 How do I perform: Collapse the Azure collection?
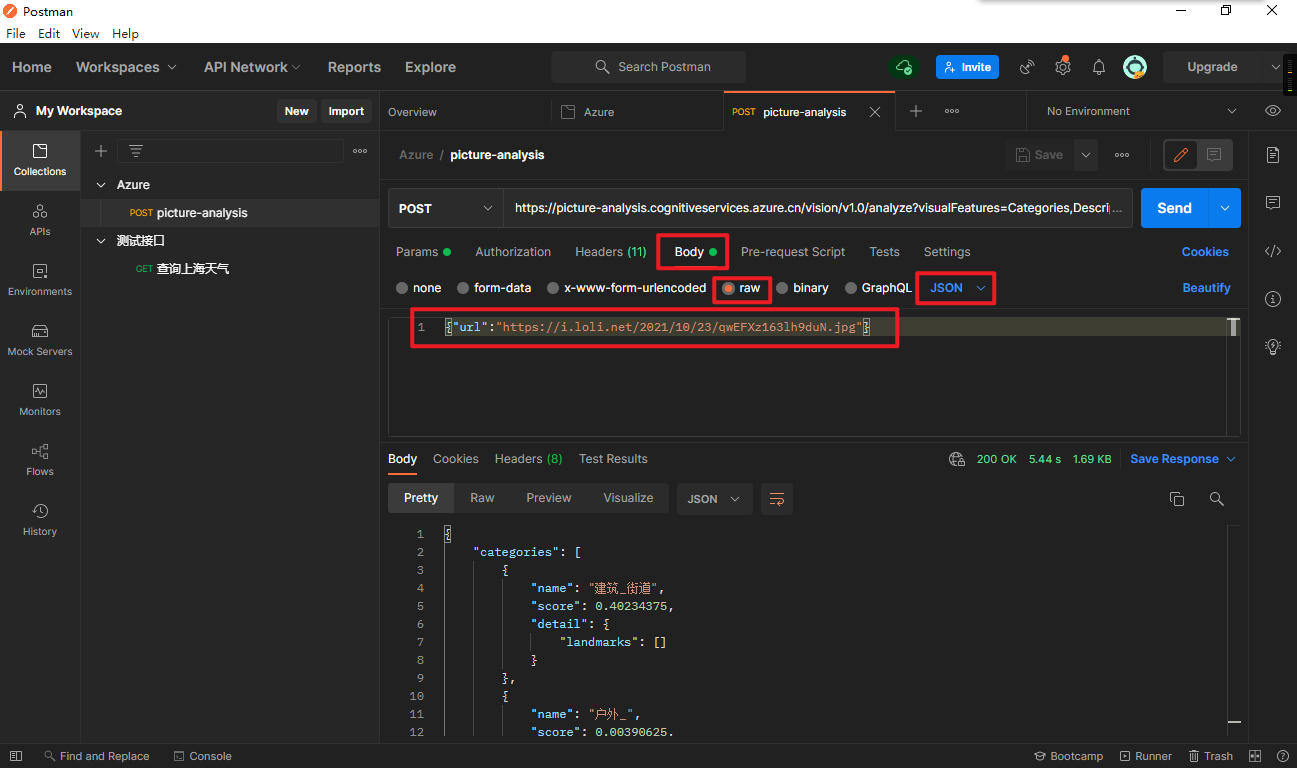(101, 185)
